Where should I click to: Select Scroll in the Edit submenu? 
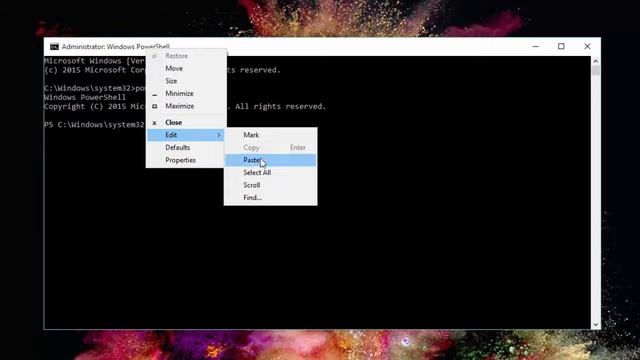(270, 185)
